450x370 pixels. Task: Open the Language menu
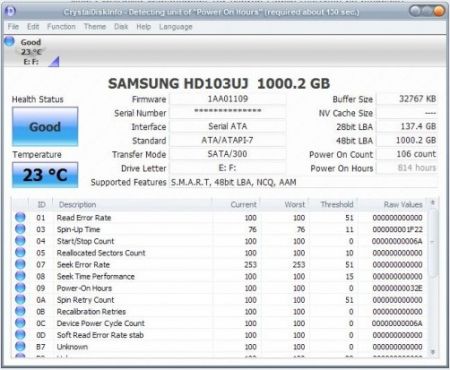pyautogui.click(x=176, y=27)
